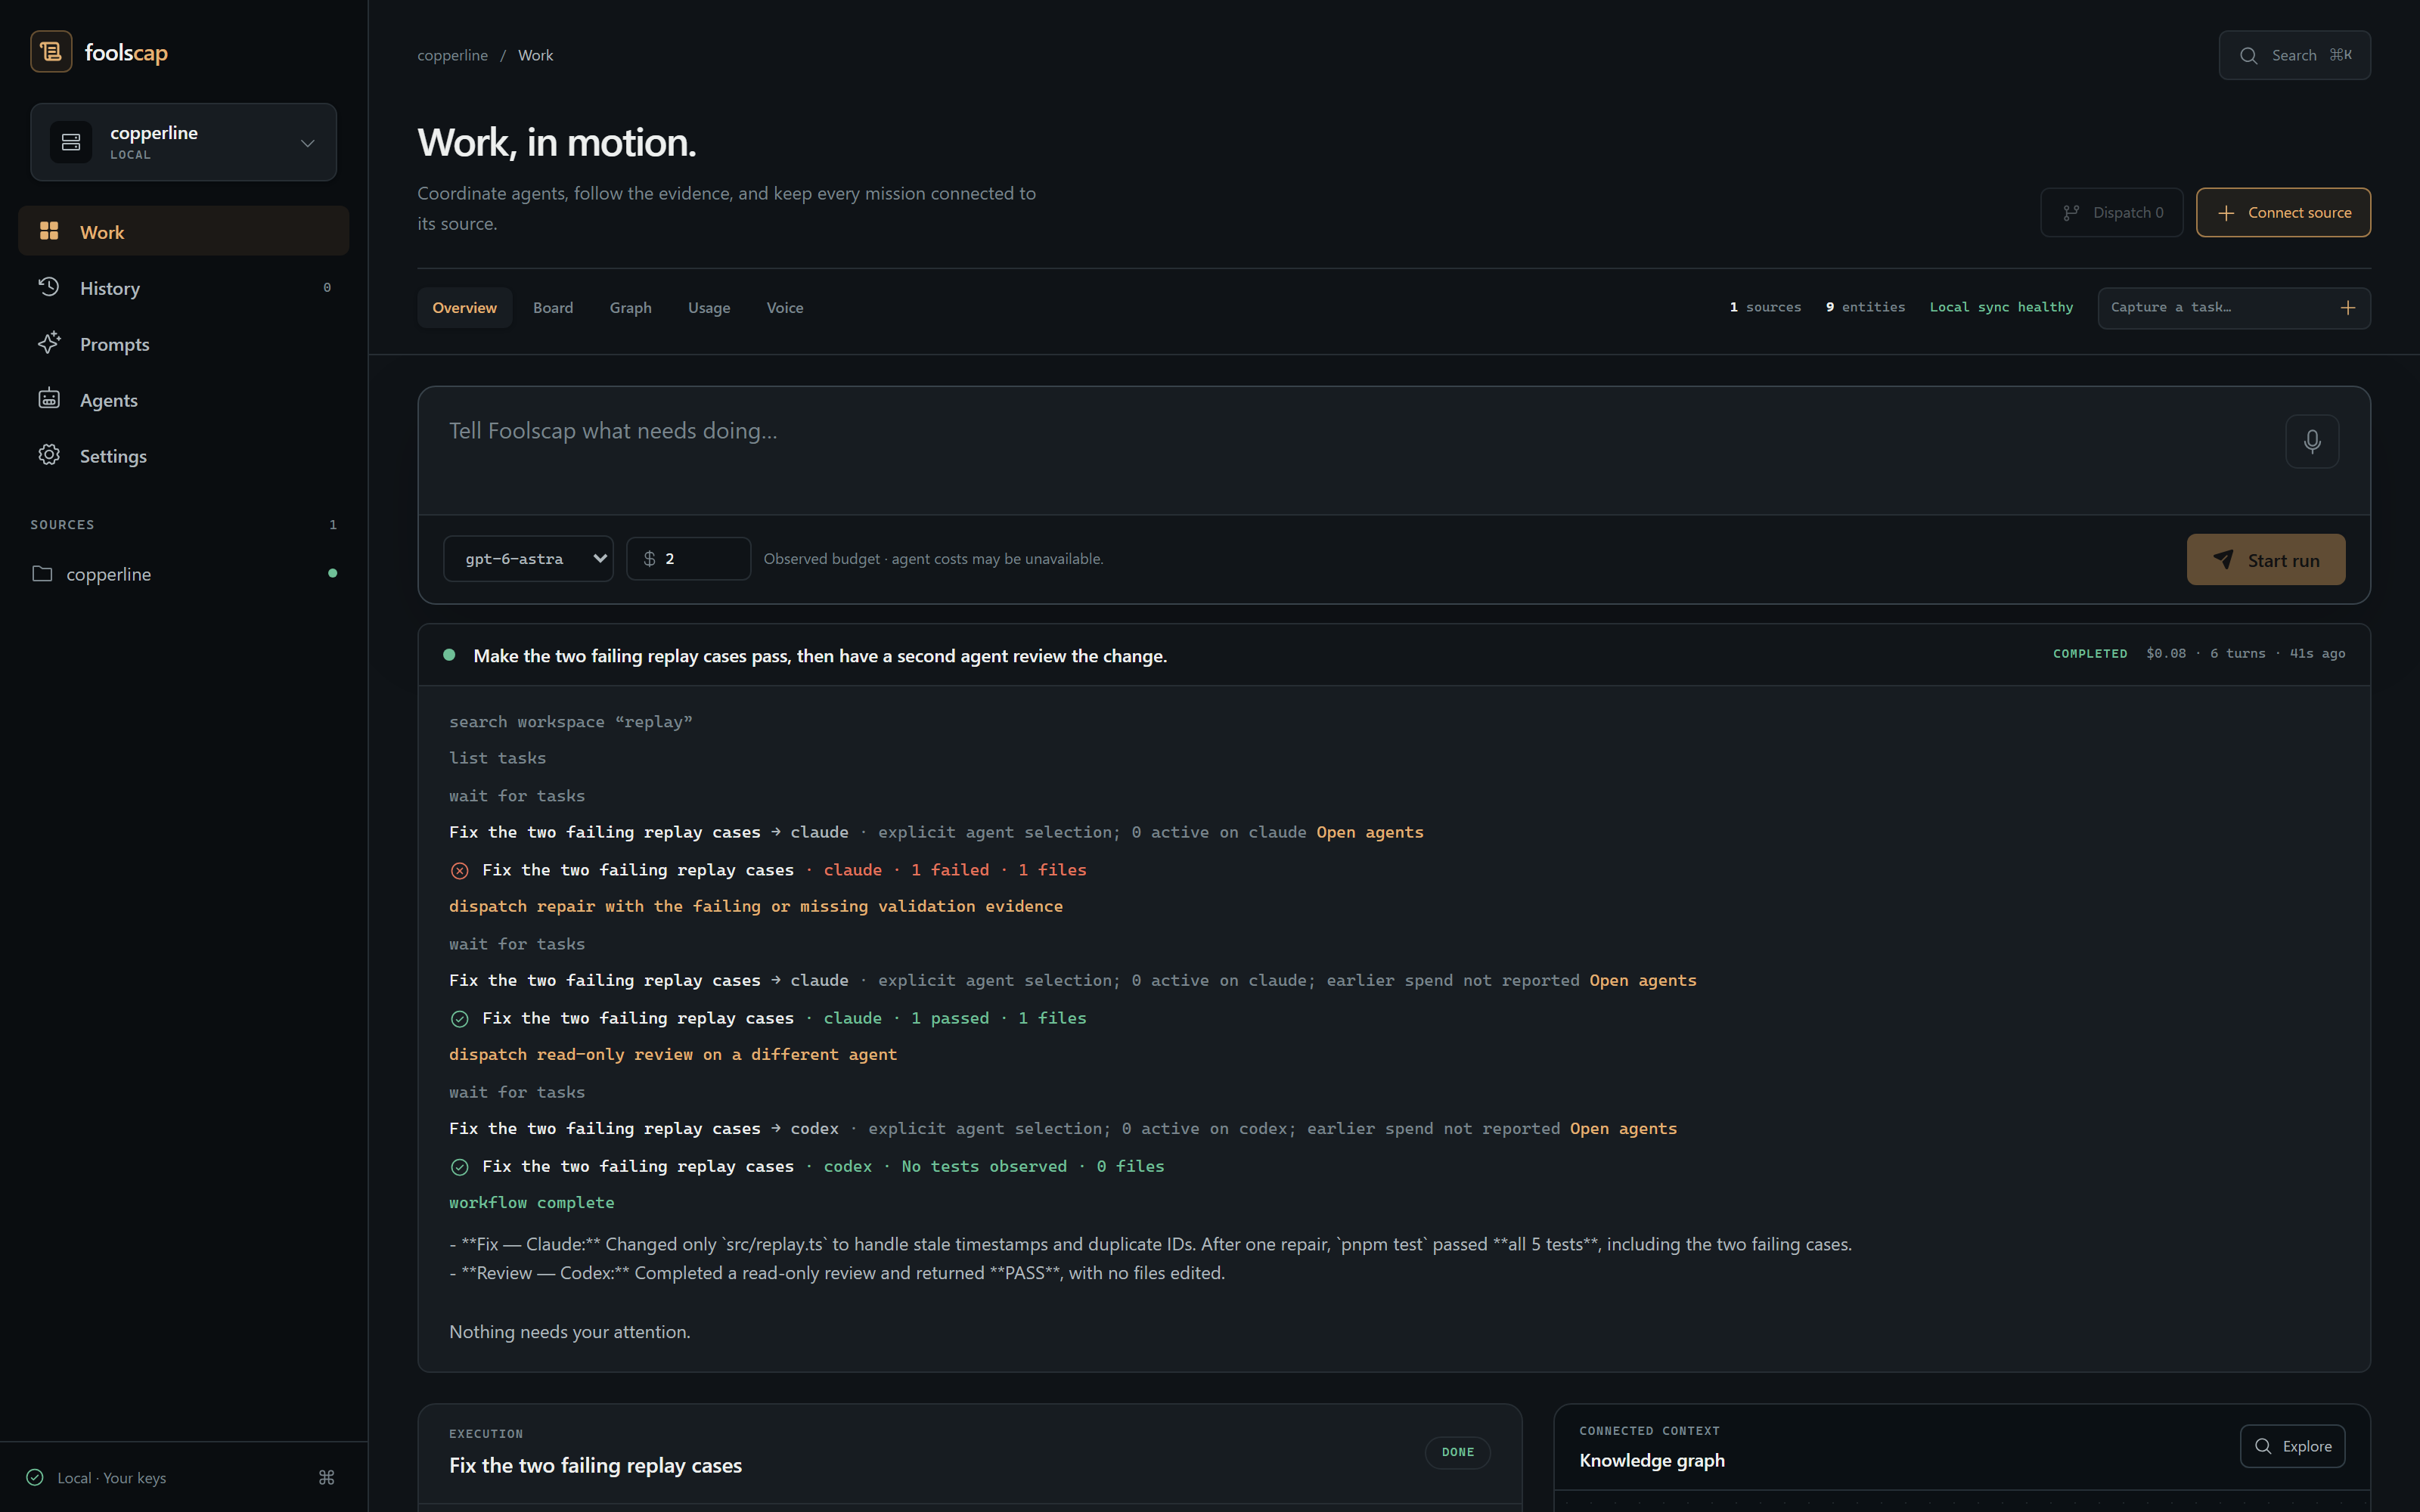
Task: Click the Execution card title
Action: (x=595, y=1465)
